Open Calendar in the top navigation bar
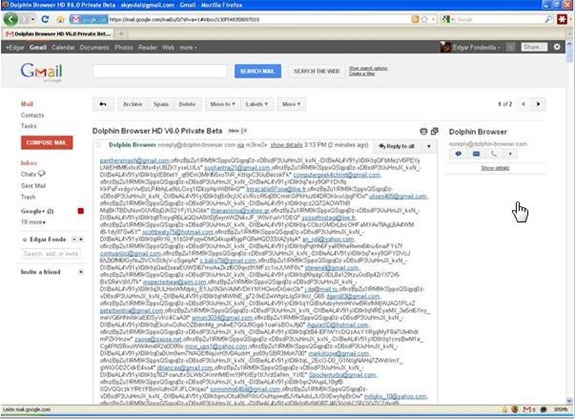 click(62, 47)
